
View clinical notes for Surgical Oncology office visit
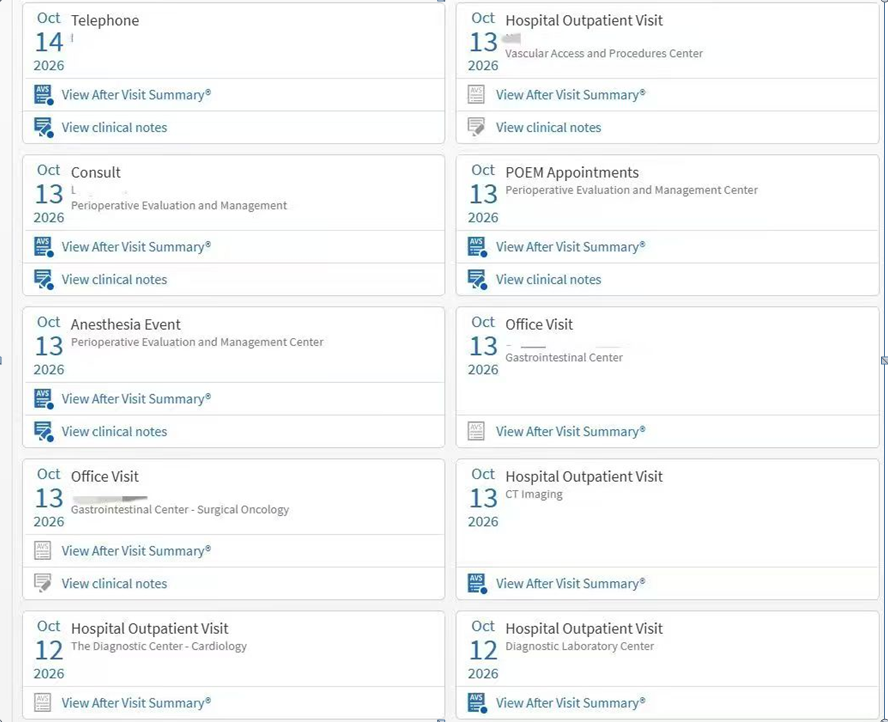click(x=114, y=583)
